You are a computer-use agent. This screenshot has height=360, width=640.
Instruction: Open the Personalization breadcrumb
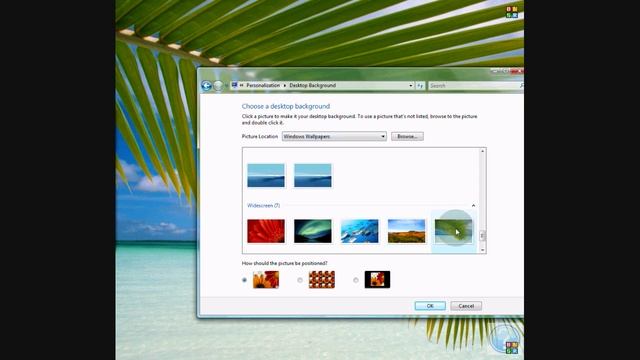pos(263,85)
